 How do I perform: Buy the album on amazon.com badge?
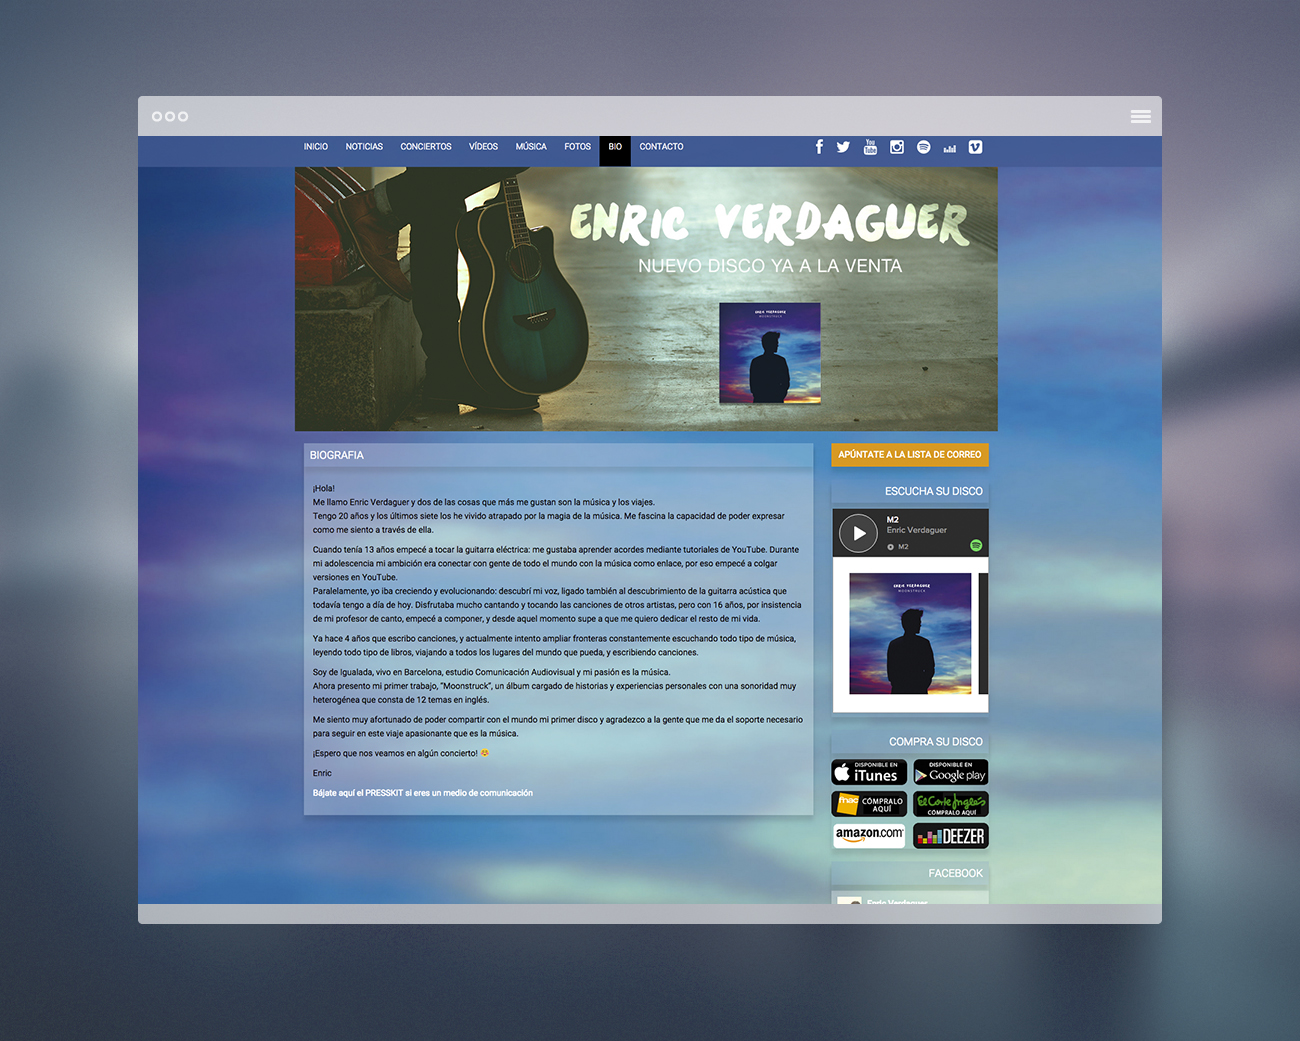point(869,836)
